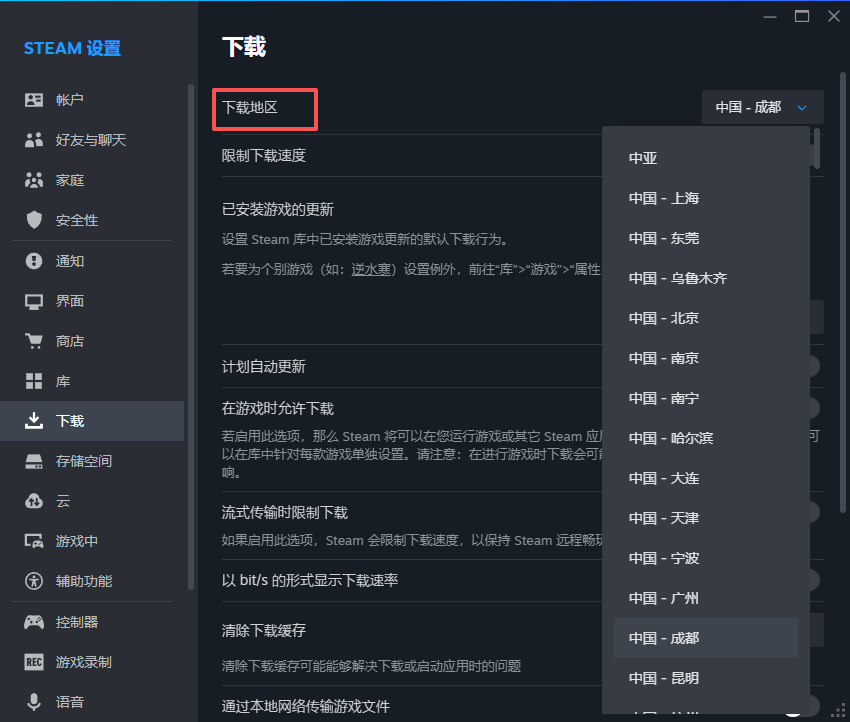Select 中国 - 广州 region option
This screenshot has height=722, width=850.
(664, 598)
